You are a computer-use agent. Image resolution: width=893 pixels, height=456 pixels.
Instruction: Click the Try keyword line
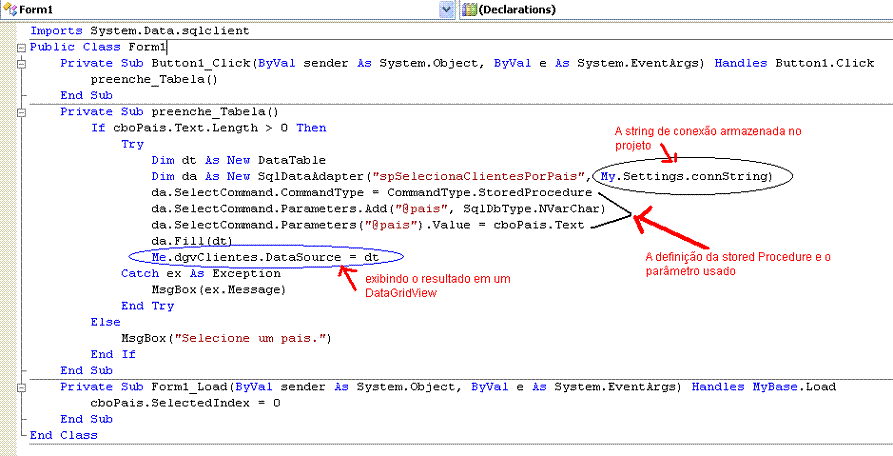[132, 145]
